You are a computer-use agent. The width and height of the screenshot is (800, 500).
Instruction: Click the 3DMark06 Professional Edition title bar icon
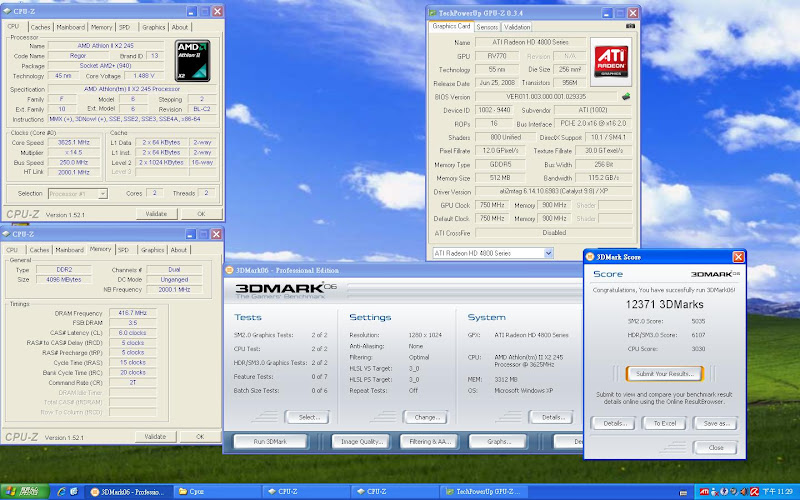(x=229, y=270)
